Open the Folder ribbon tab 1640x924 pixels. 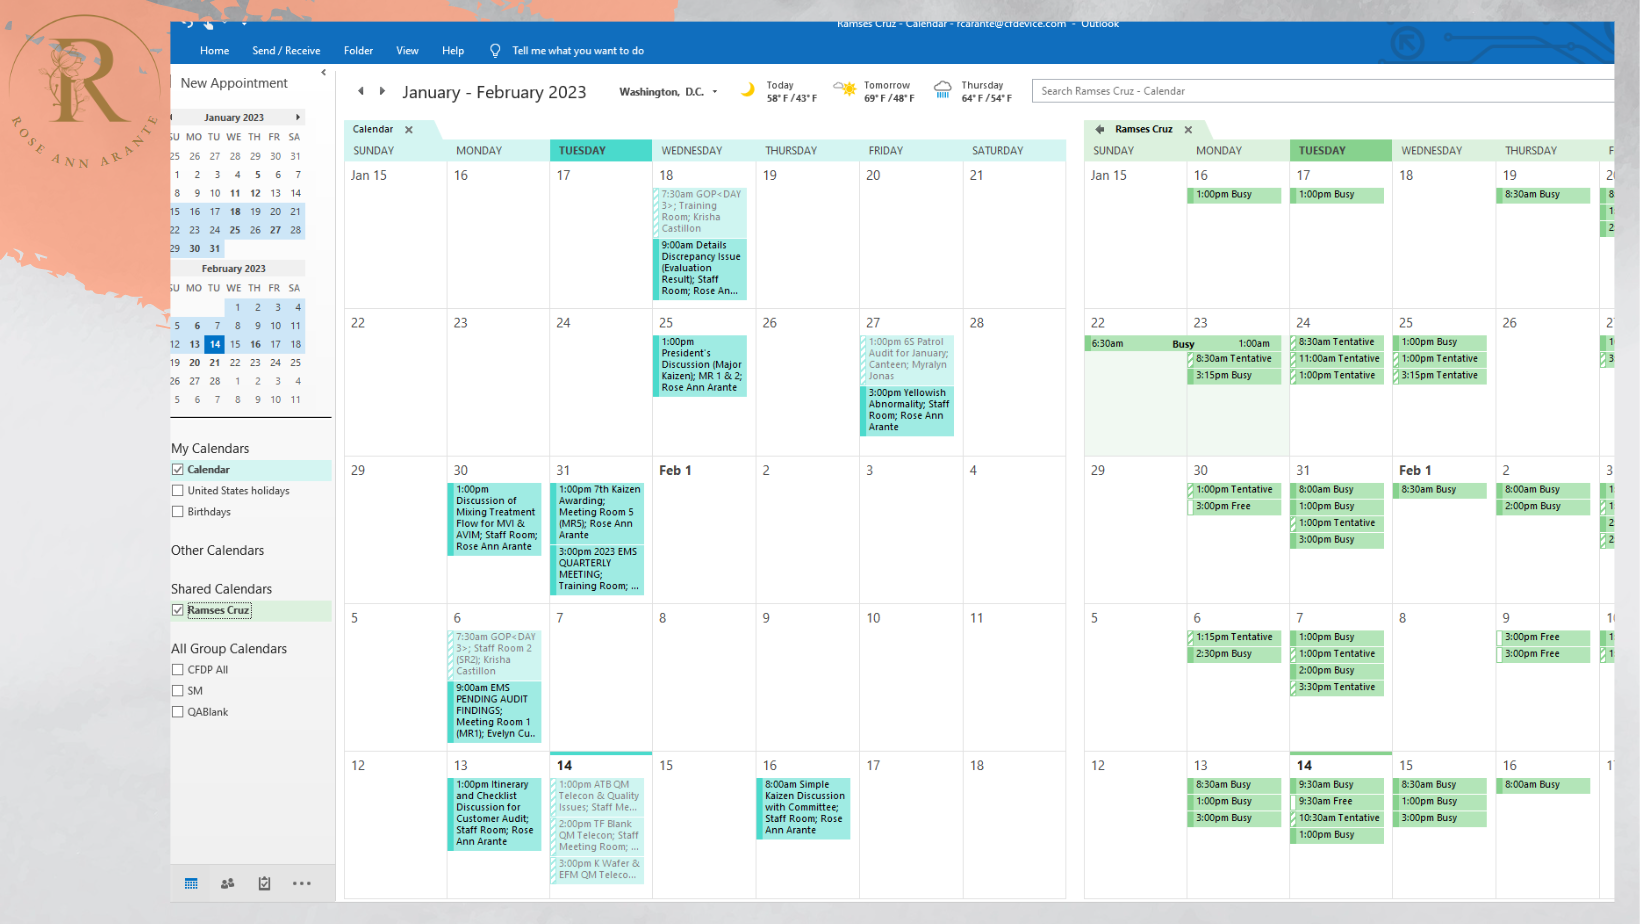point(358,51)
